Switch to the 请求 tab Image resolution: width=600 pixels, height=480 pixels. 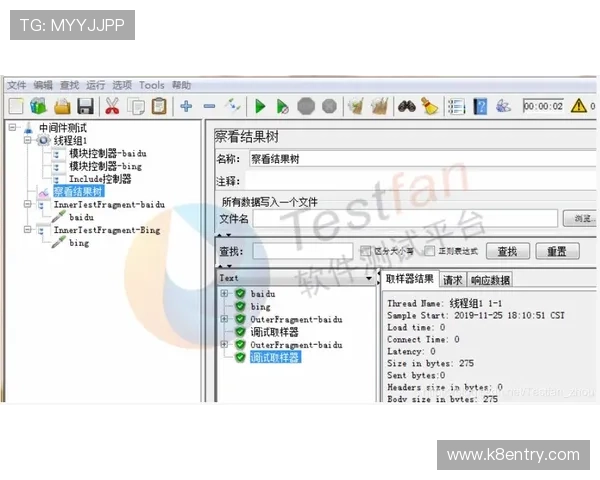point(453,280)
